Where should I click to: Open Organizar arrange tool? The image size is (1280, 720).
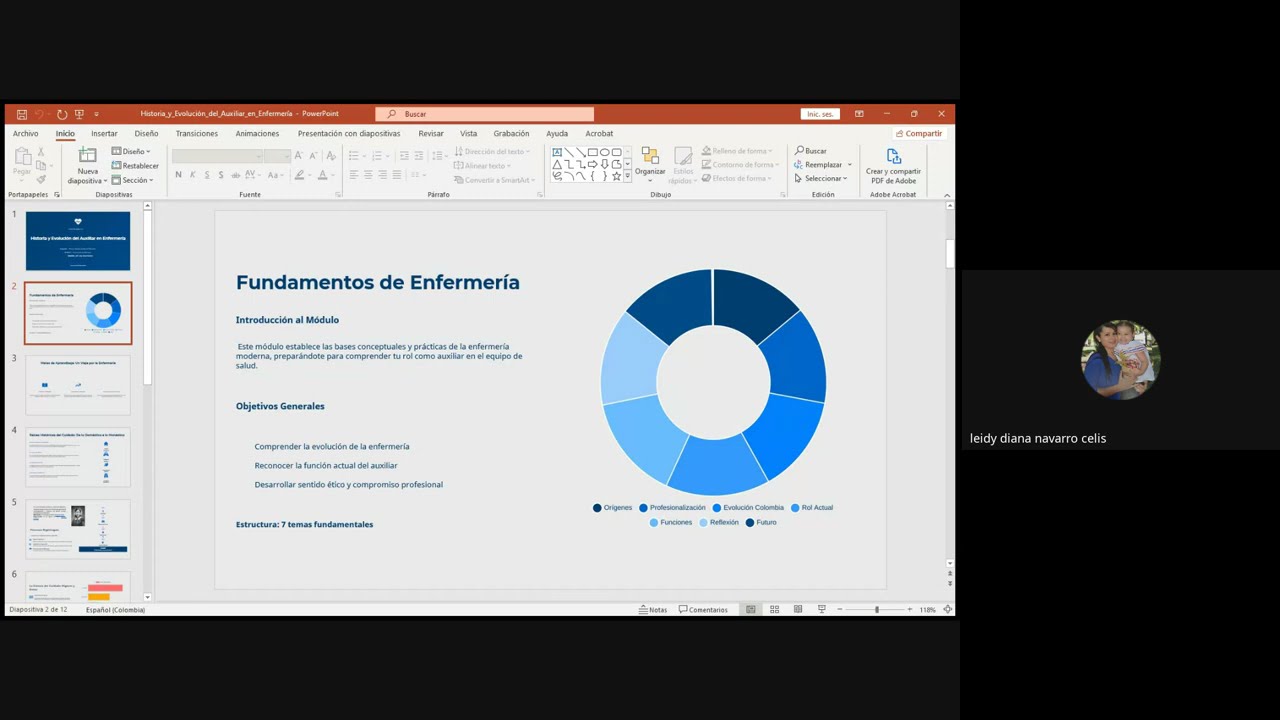click(x=650, y=164)
